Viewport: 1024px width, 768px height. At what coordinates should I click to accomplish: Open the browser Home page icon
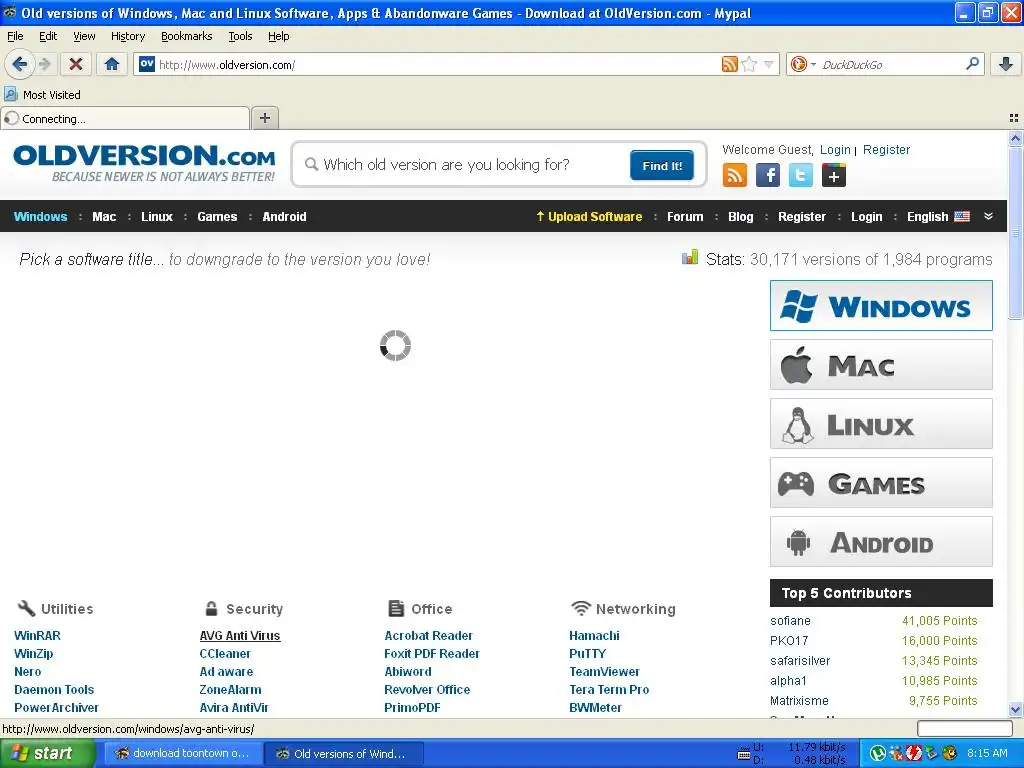click(112, 64)
